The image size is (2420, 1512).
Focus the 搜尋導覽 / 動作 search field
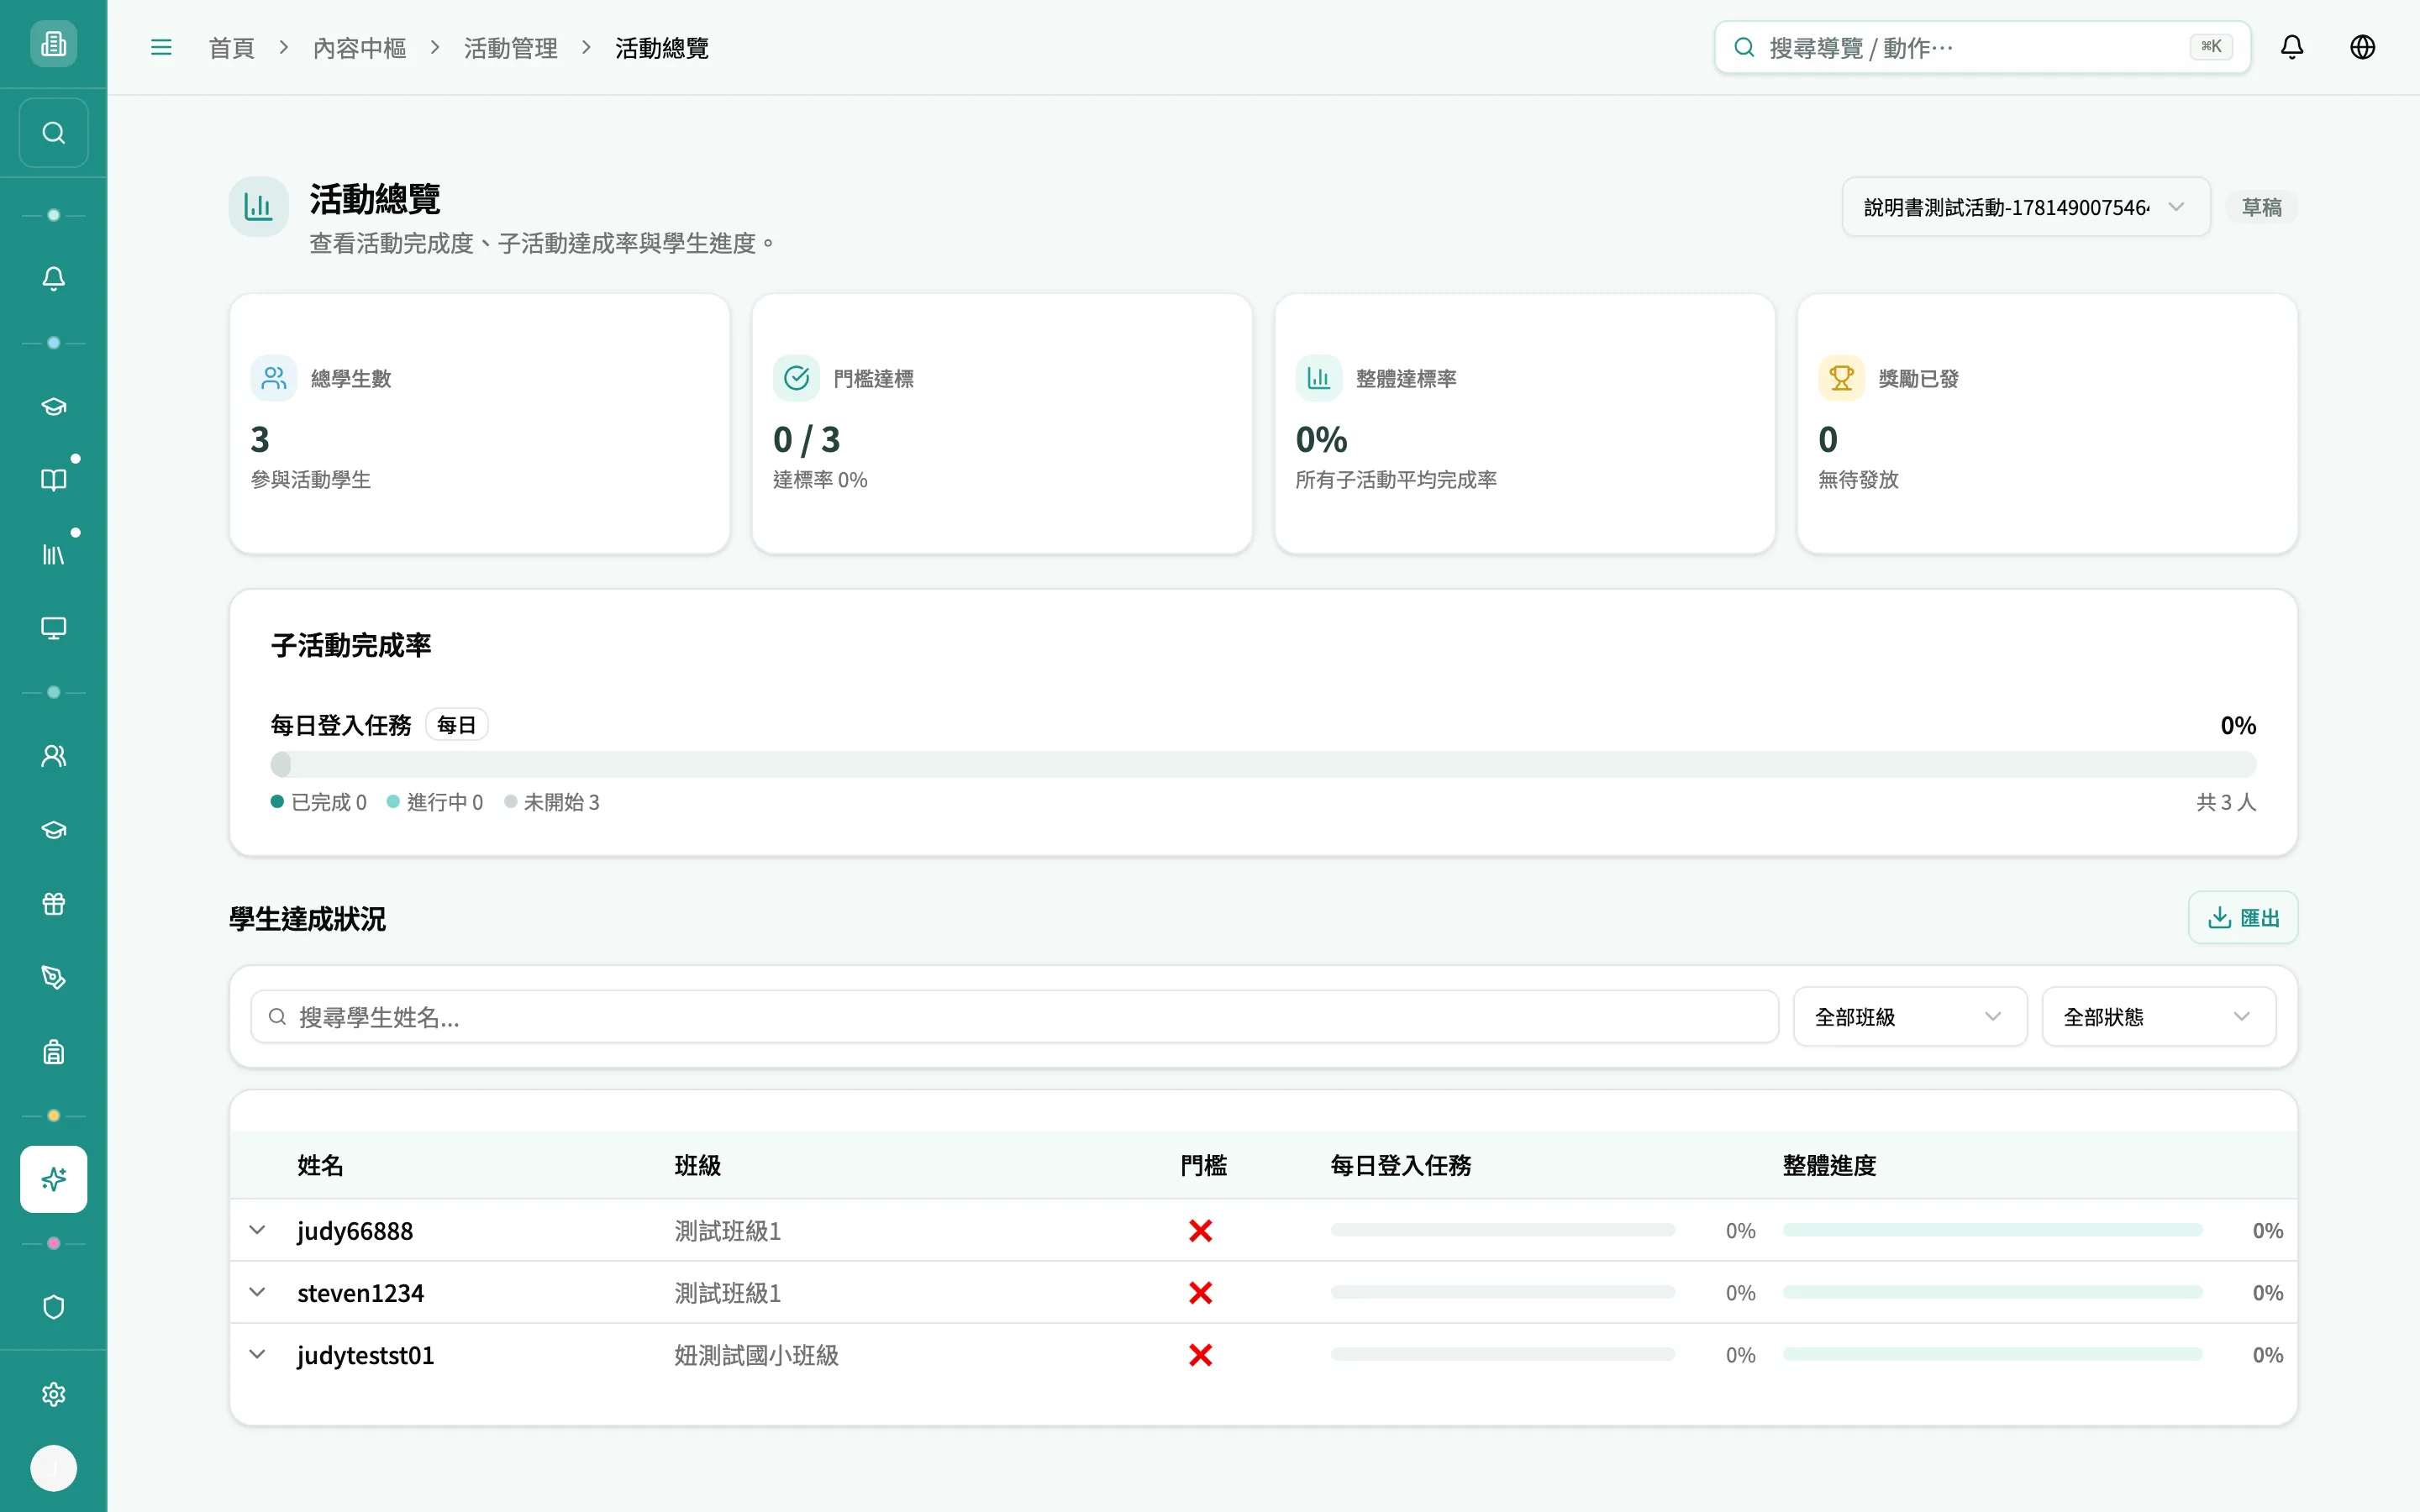click(1982, 47)
